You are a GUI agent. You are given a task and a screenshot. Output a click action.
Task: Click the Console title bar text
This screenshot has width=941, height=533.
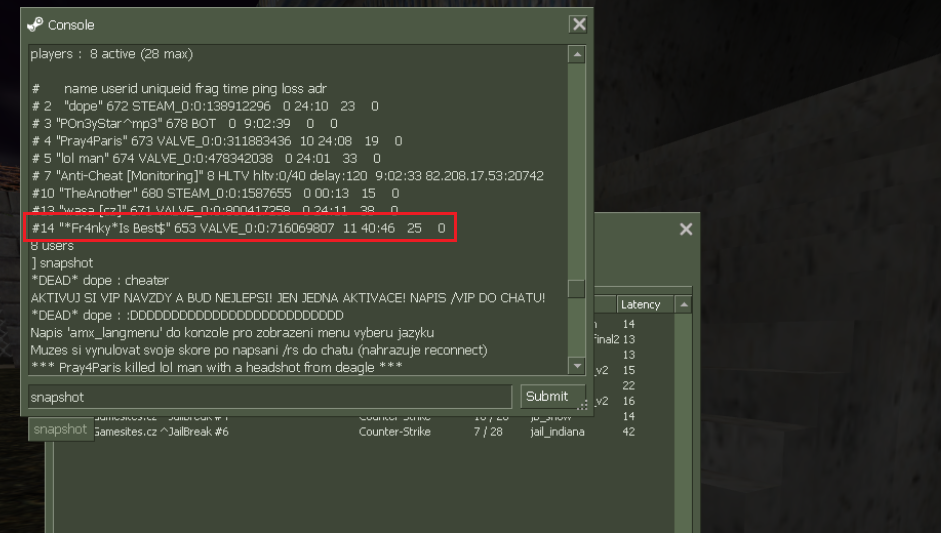pyautogui.click(x=71, y=25)
